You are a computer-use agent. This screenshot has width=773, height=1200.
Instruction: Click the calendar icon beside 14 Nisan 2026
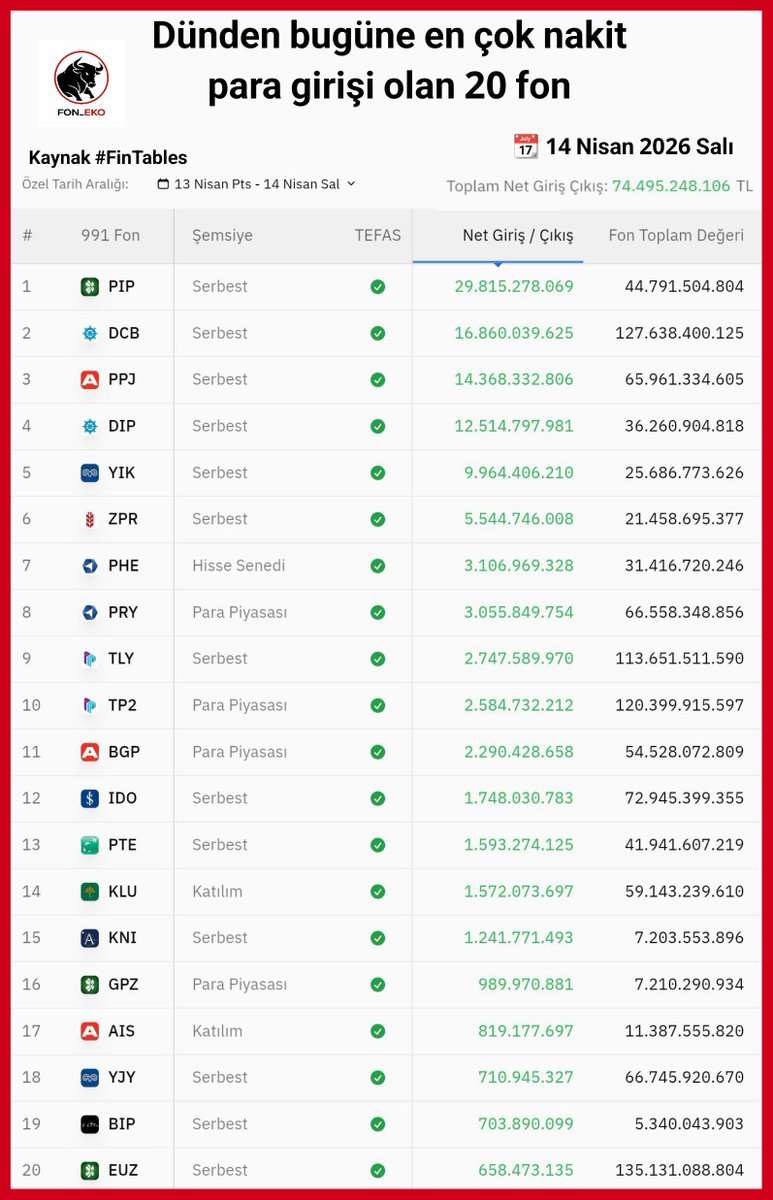pos(525,146)
